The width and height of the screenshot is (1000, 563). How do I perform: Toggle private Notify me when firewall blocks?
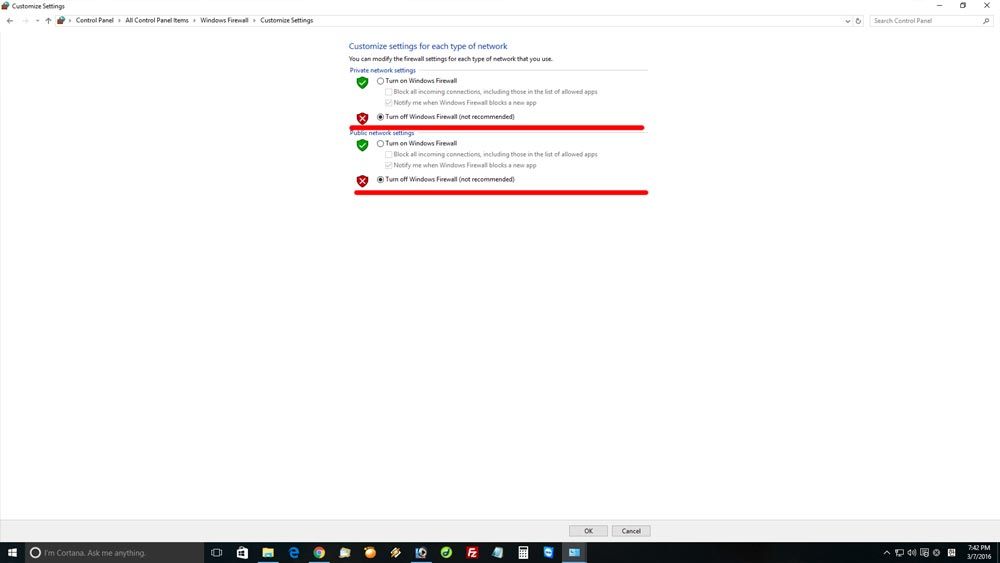coord(388,103)
